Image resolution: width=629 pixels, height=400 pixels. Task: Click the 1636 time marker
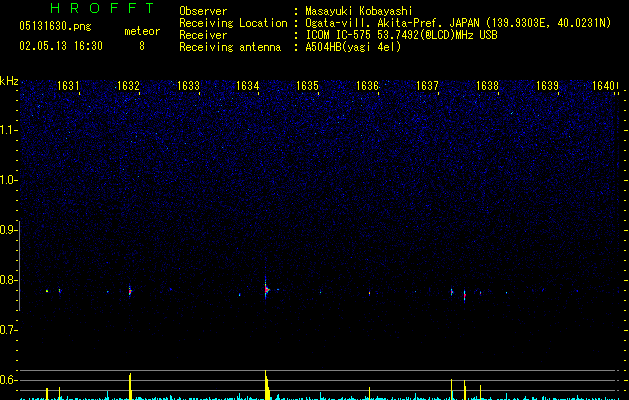tap(367, 86)
